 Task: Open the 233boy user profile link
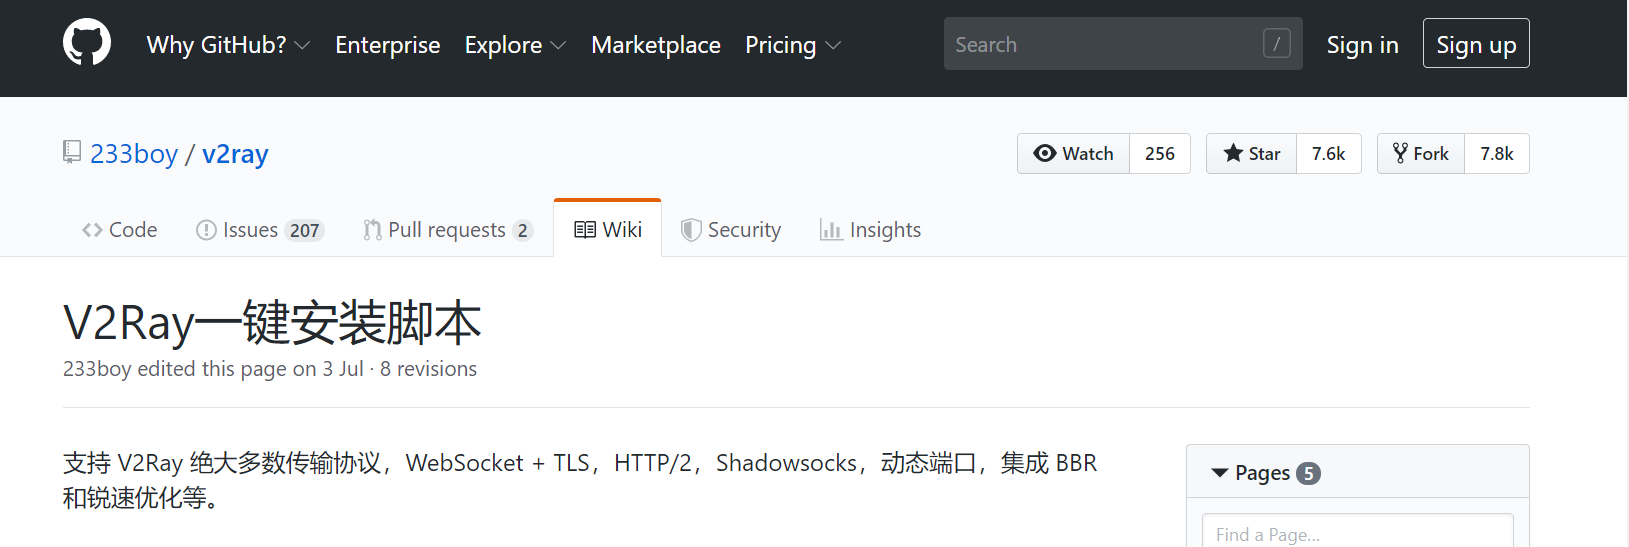pyautogui.click(x=134, y=154)
